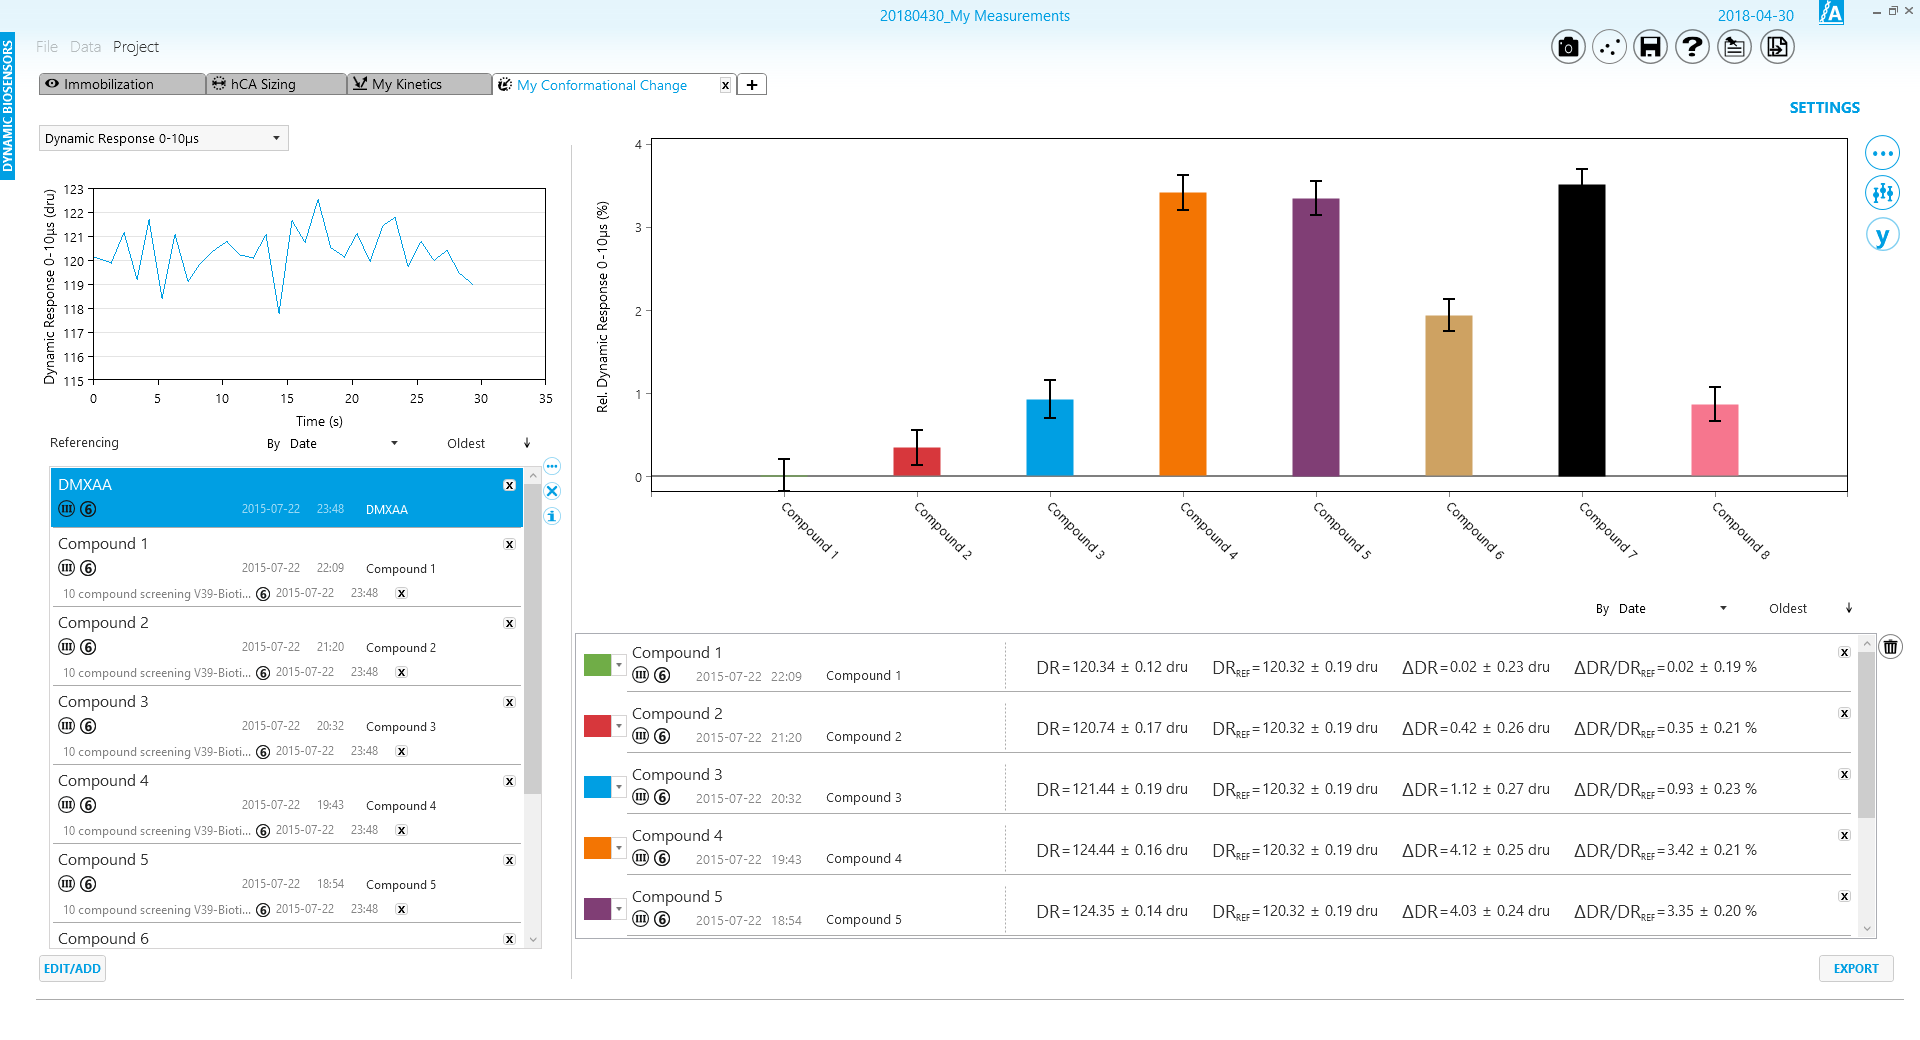The image size is (1920, 1040).
Task: Click the y axis settings icon
Action: pyautogui.click(x=1882, y=235)
